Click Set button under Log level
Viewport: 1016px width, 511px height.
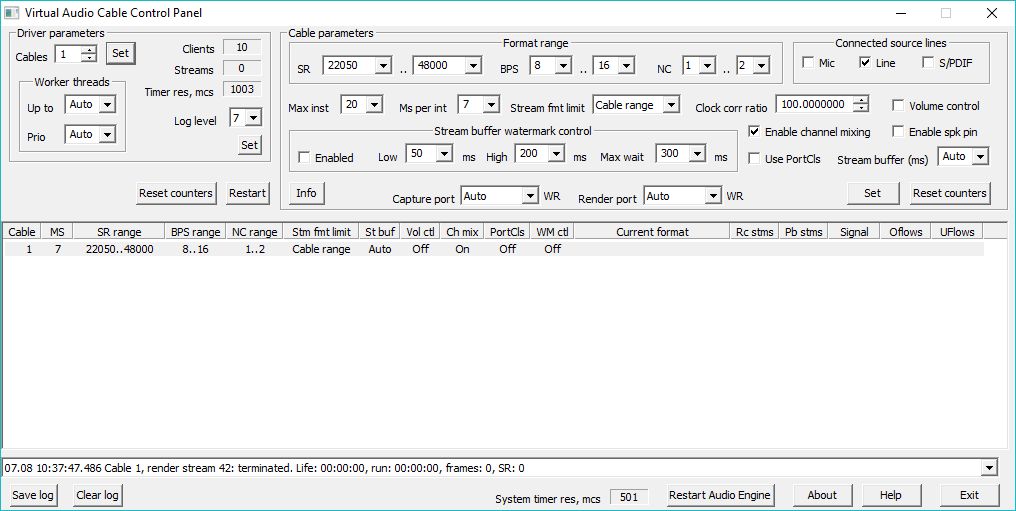tap(249, 145)
